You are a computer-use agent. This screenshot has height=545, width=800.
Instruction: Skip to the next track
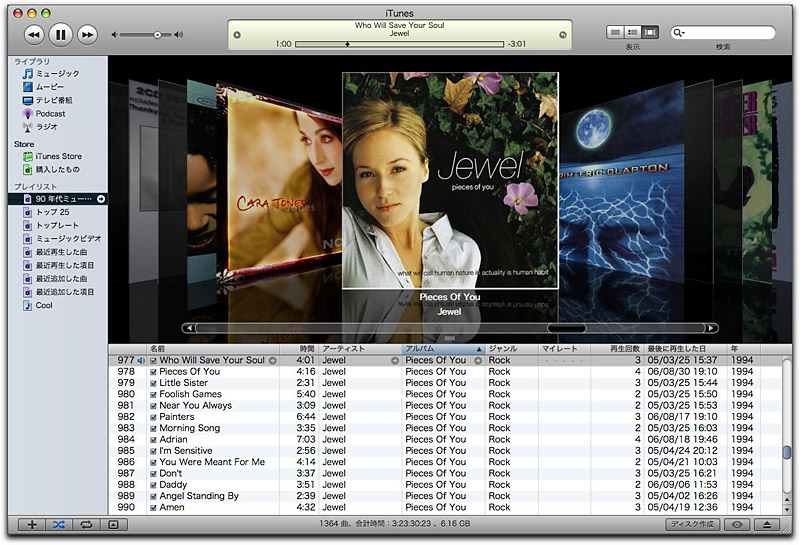coord(88,35)
